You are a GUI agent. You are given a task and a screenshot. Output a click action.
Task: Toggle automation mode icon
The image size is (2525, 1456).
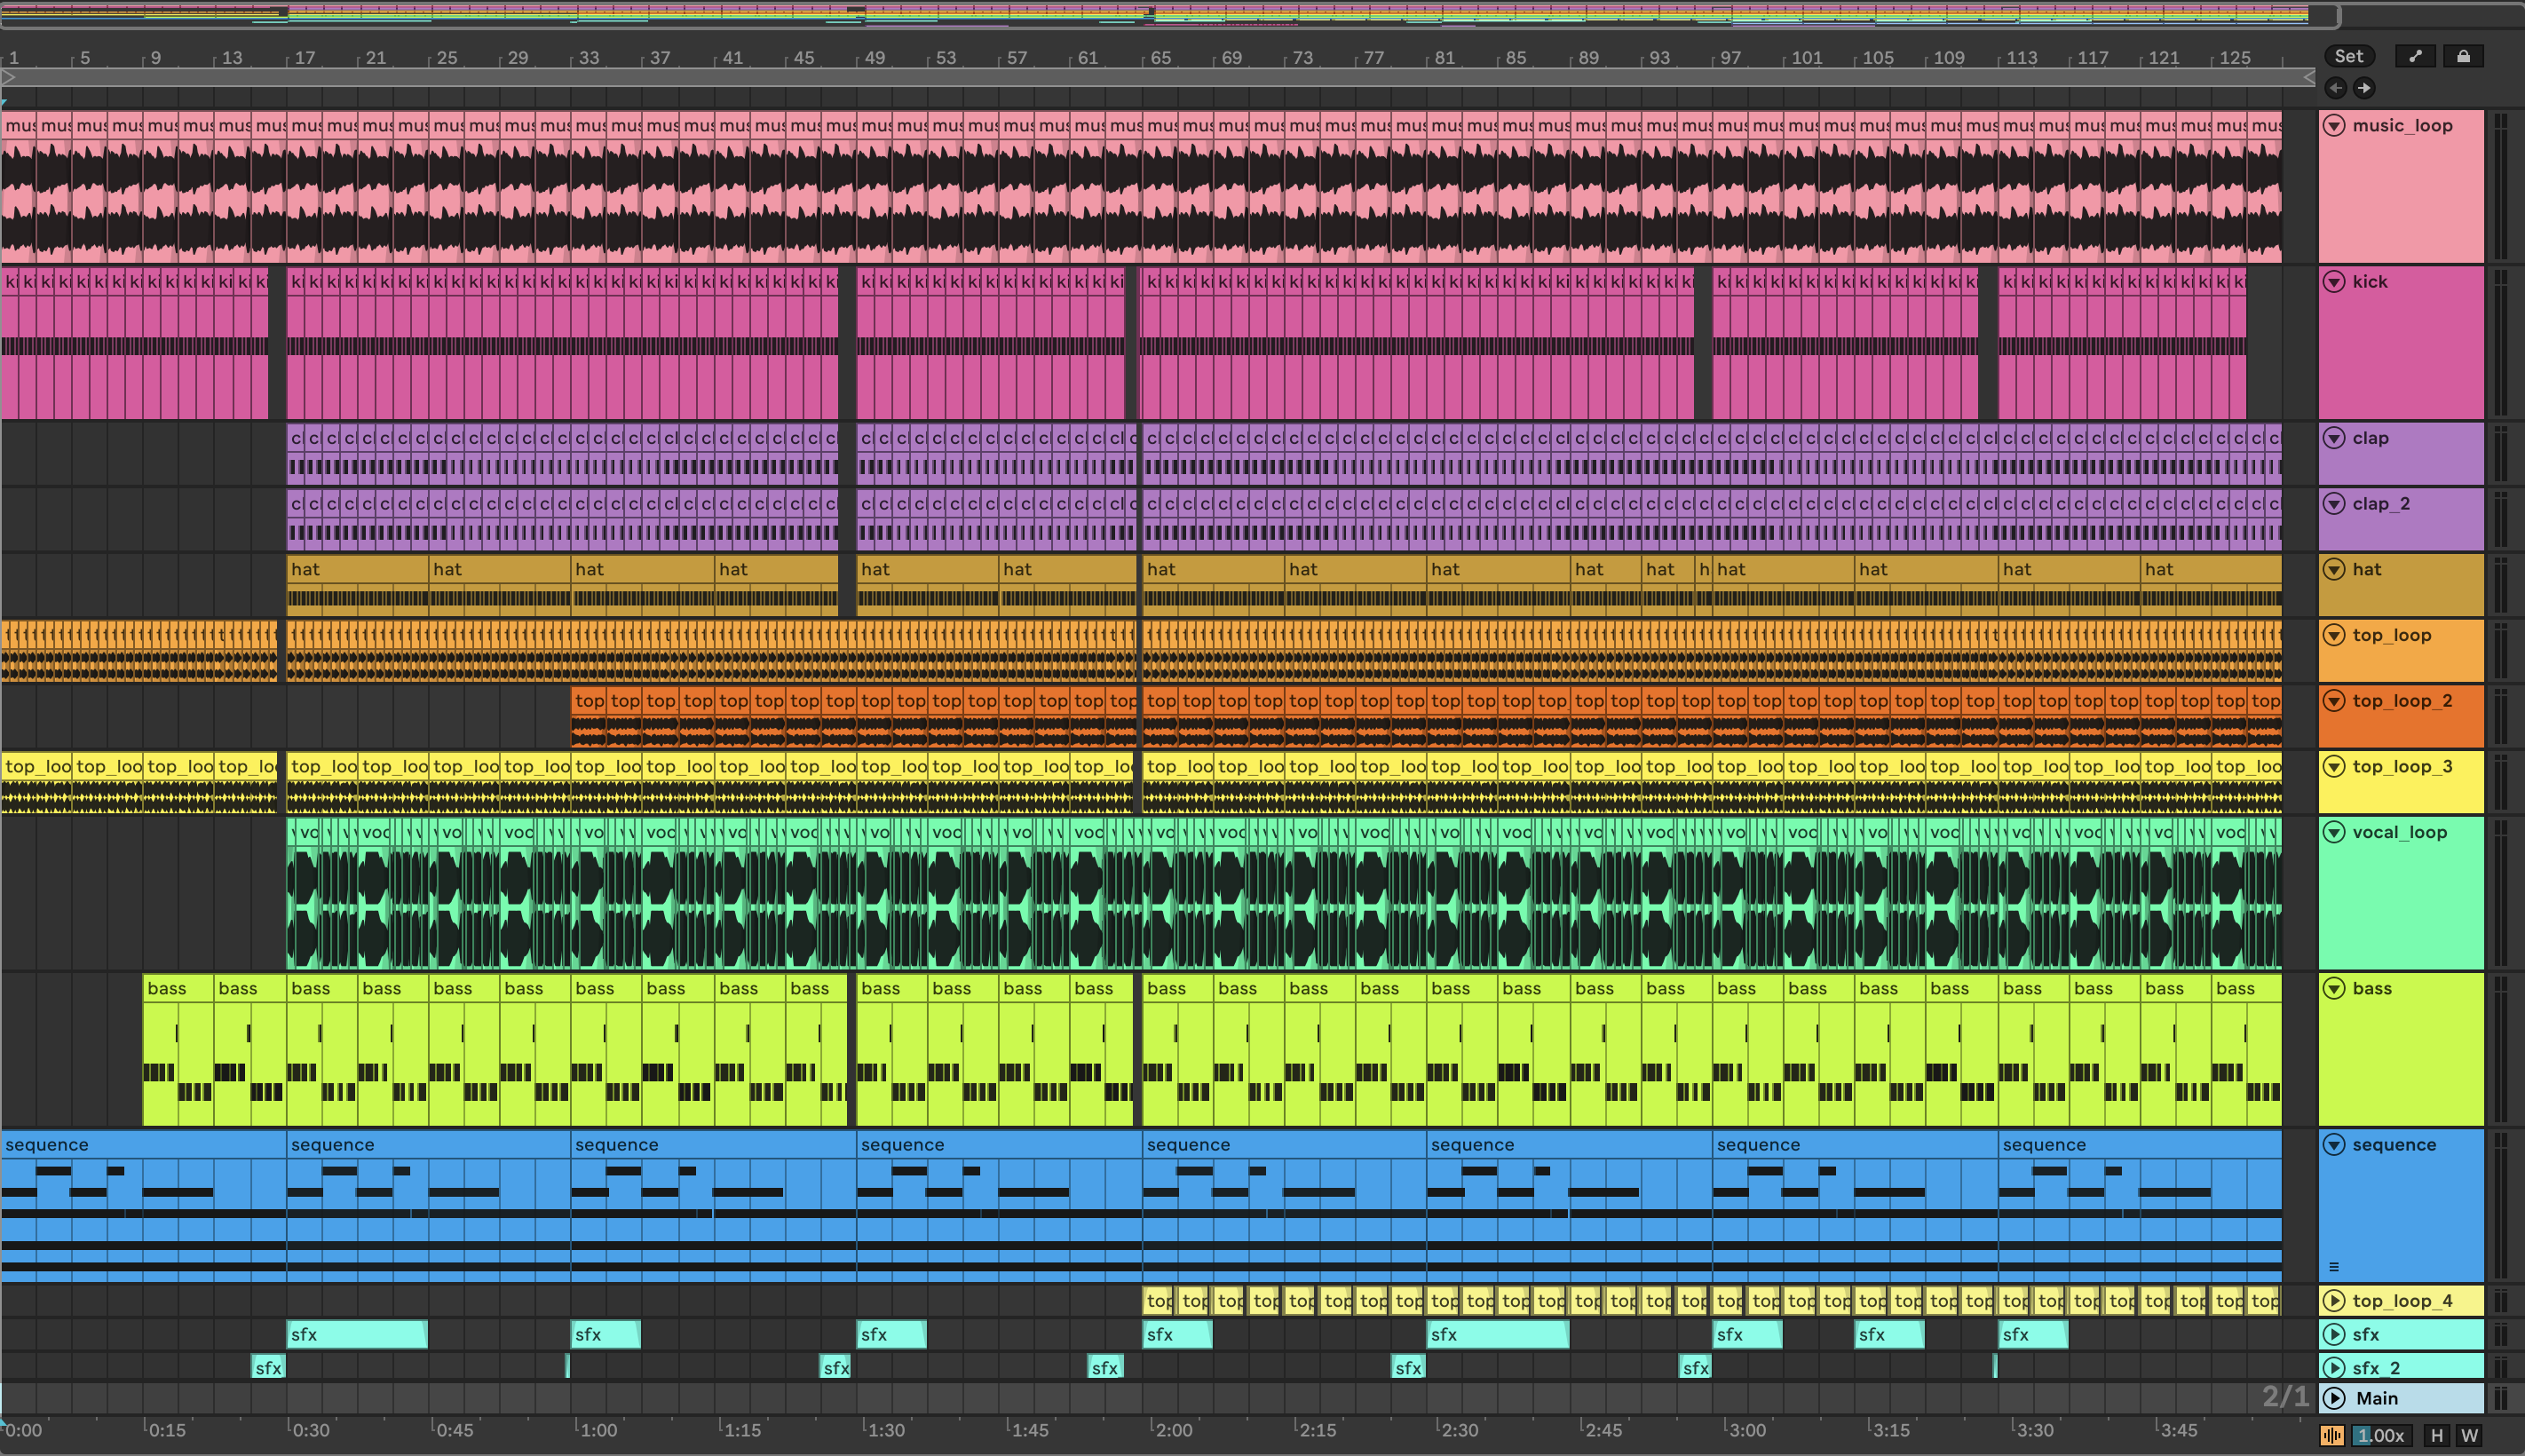tap(2415, 57)
